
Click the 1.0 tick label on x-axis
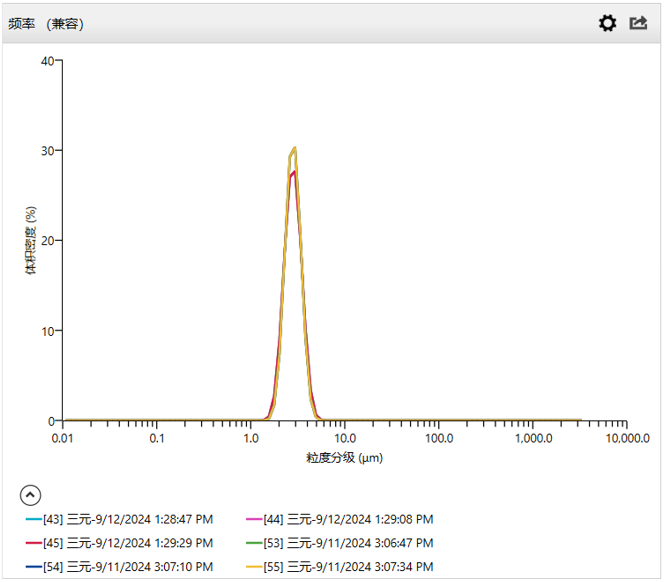click(250, 438)
